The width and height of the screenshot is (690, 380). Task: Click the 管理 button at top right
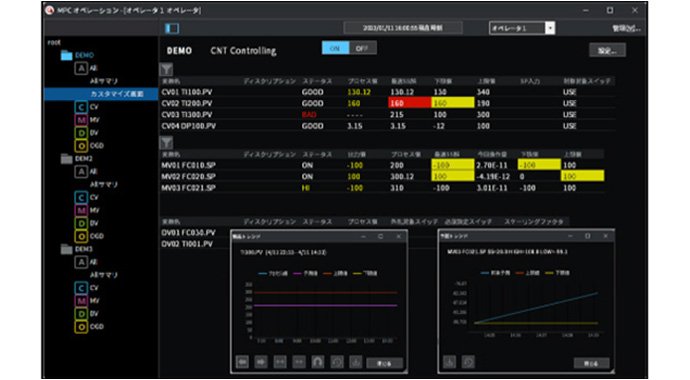point(627,29)
